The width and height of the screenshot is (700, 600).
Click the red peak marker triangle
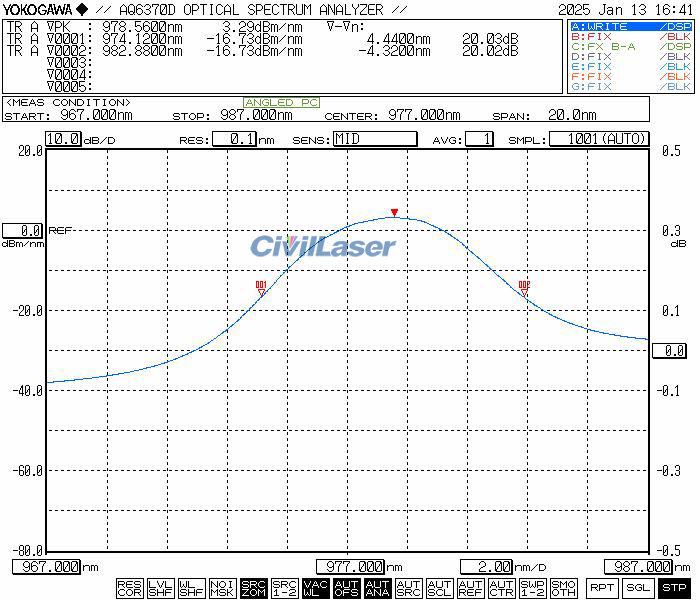pyautogui.click(x=394, y=212)
